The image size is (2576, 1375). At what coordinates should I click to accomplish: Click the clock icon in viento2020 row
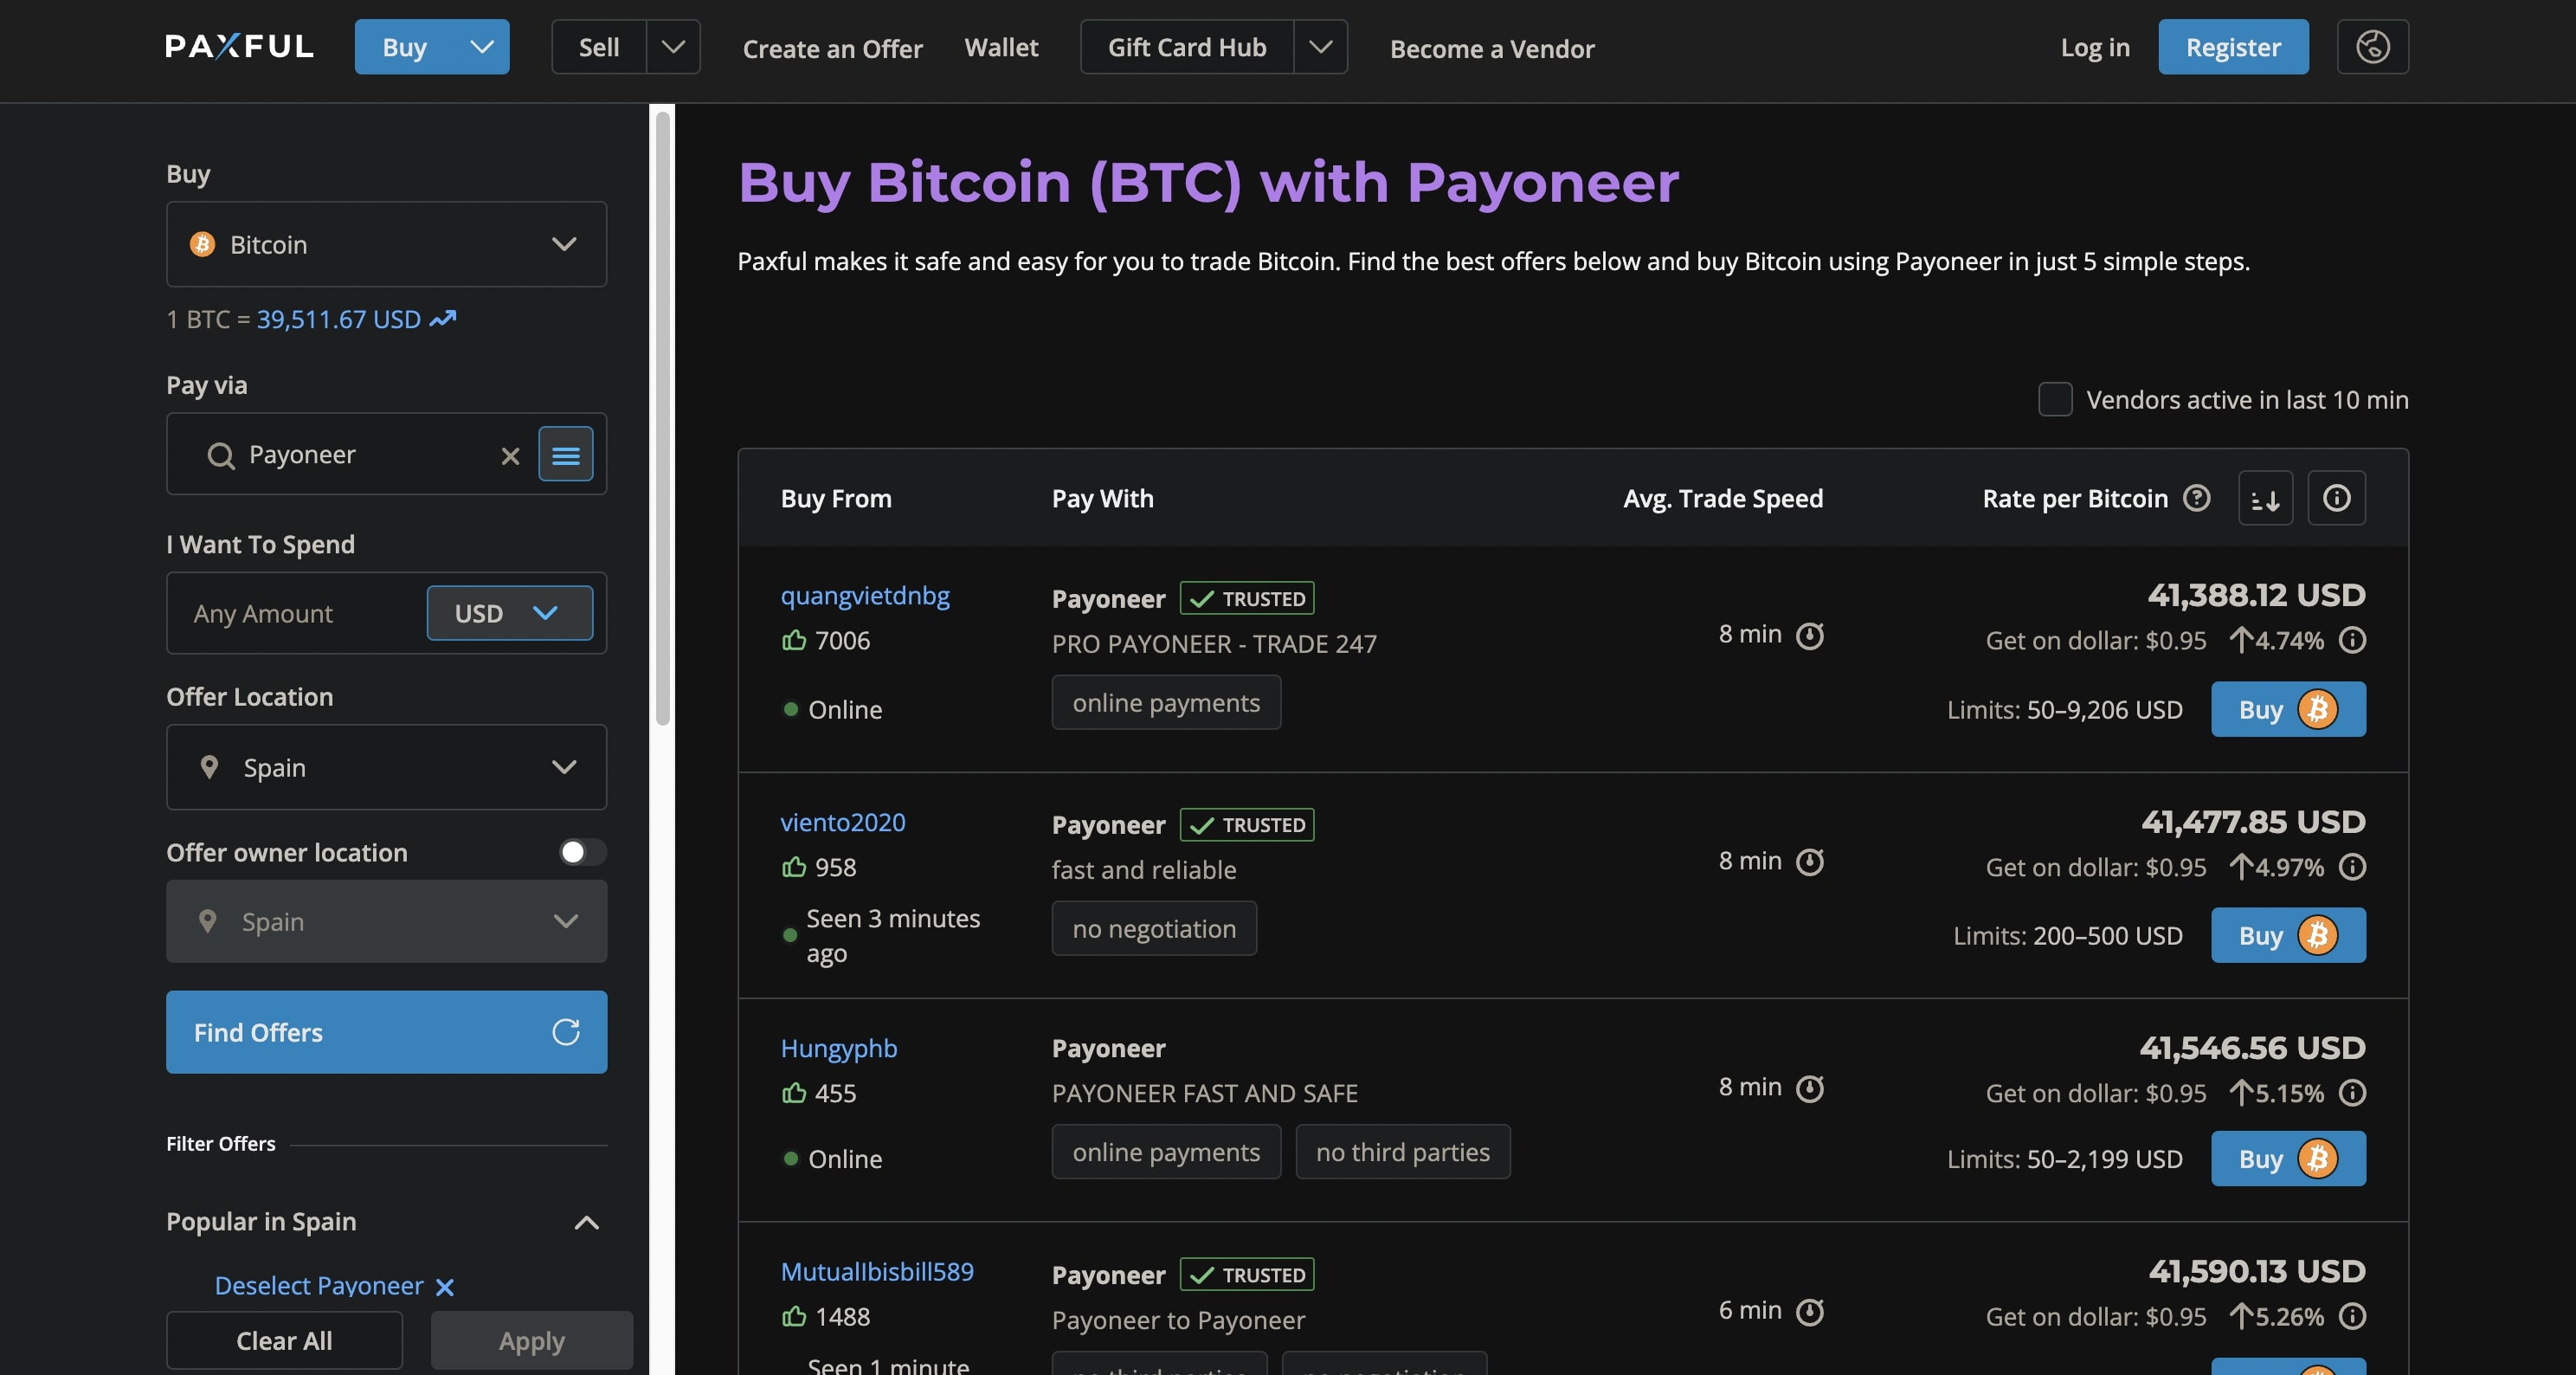(x=1810, y=861)
